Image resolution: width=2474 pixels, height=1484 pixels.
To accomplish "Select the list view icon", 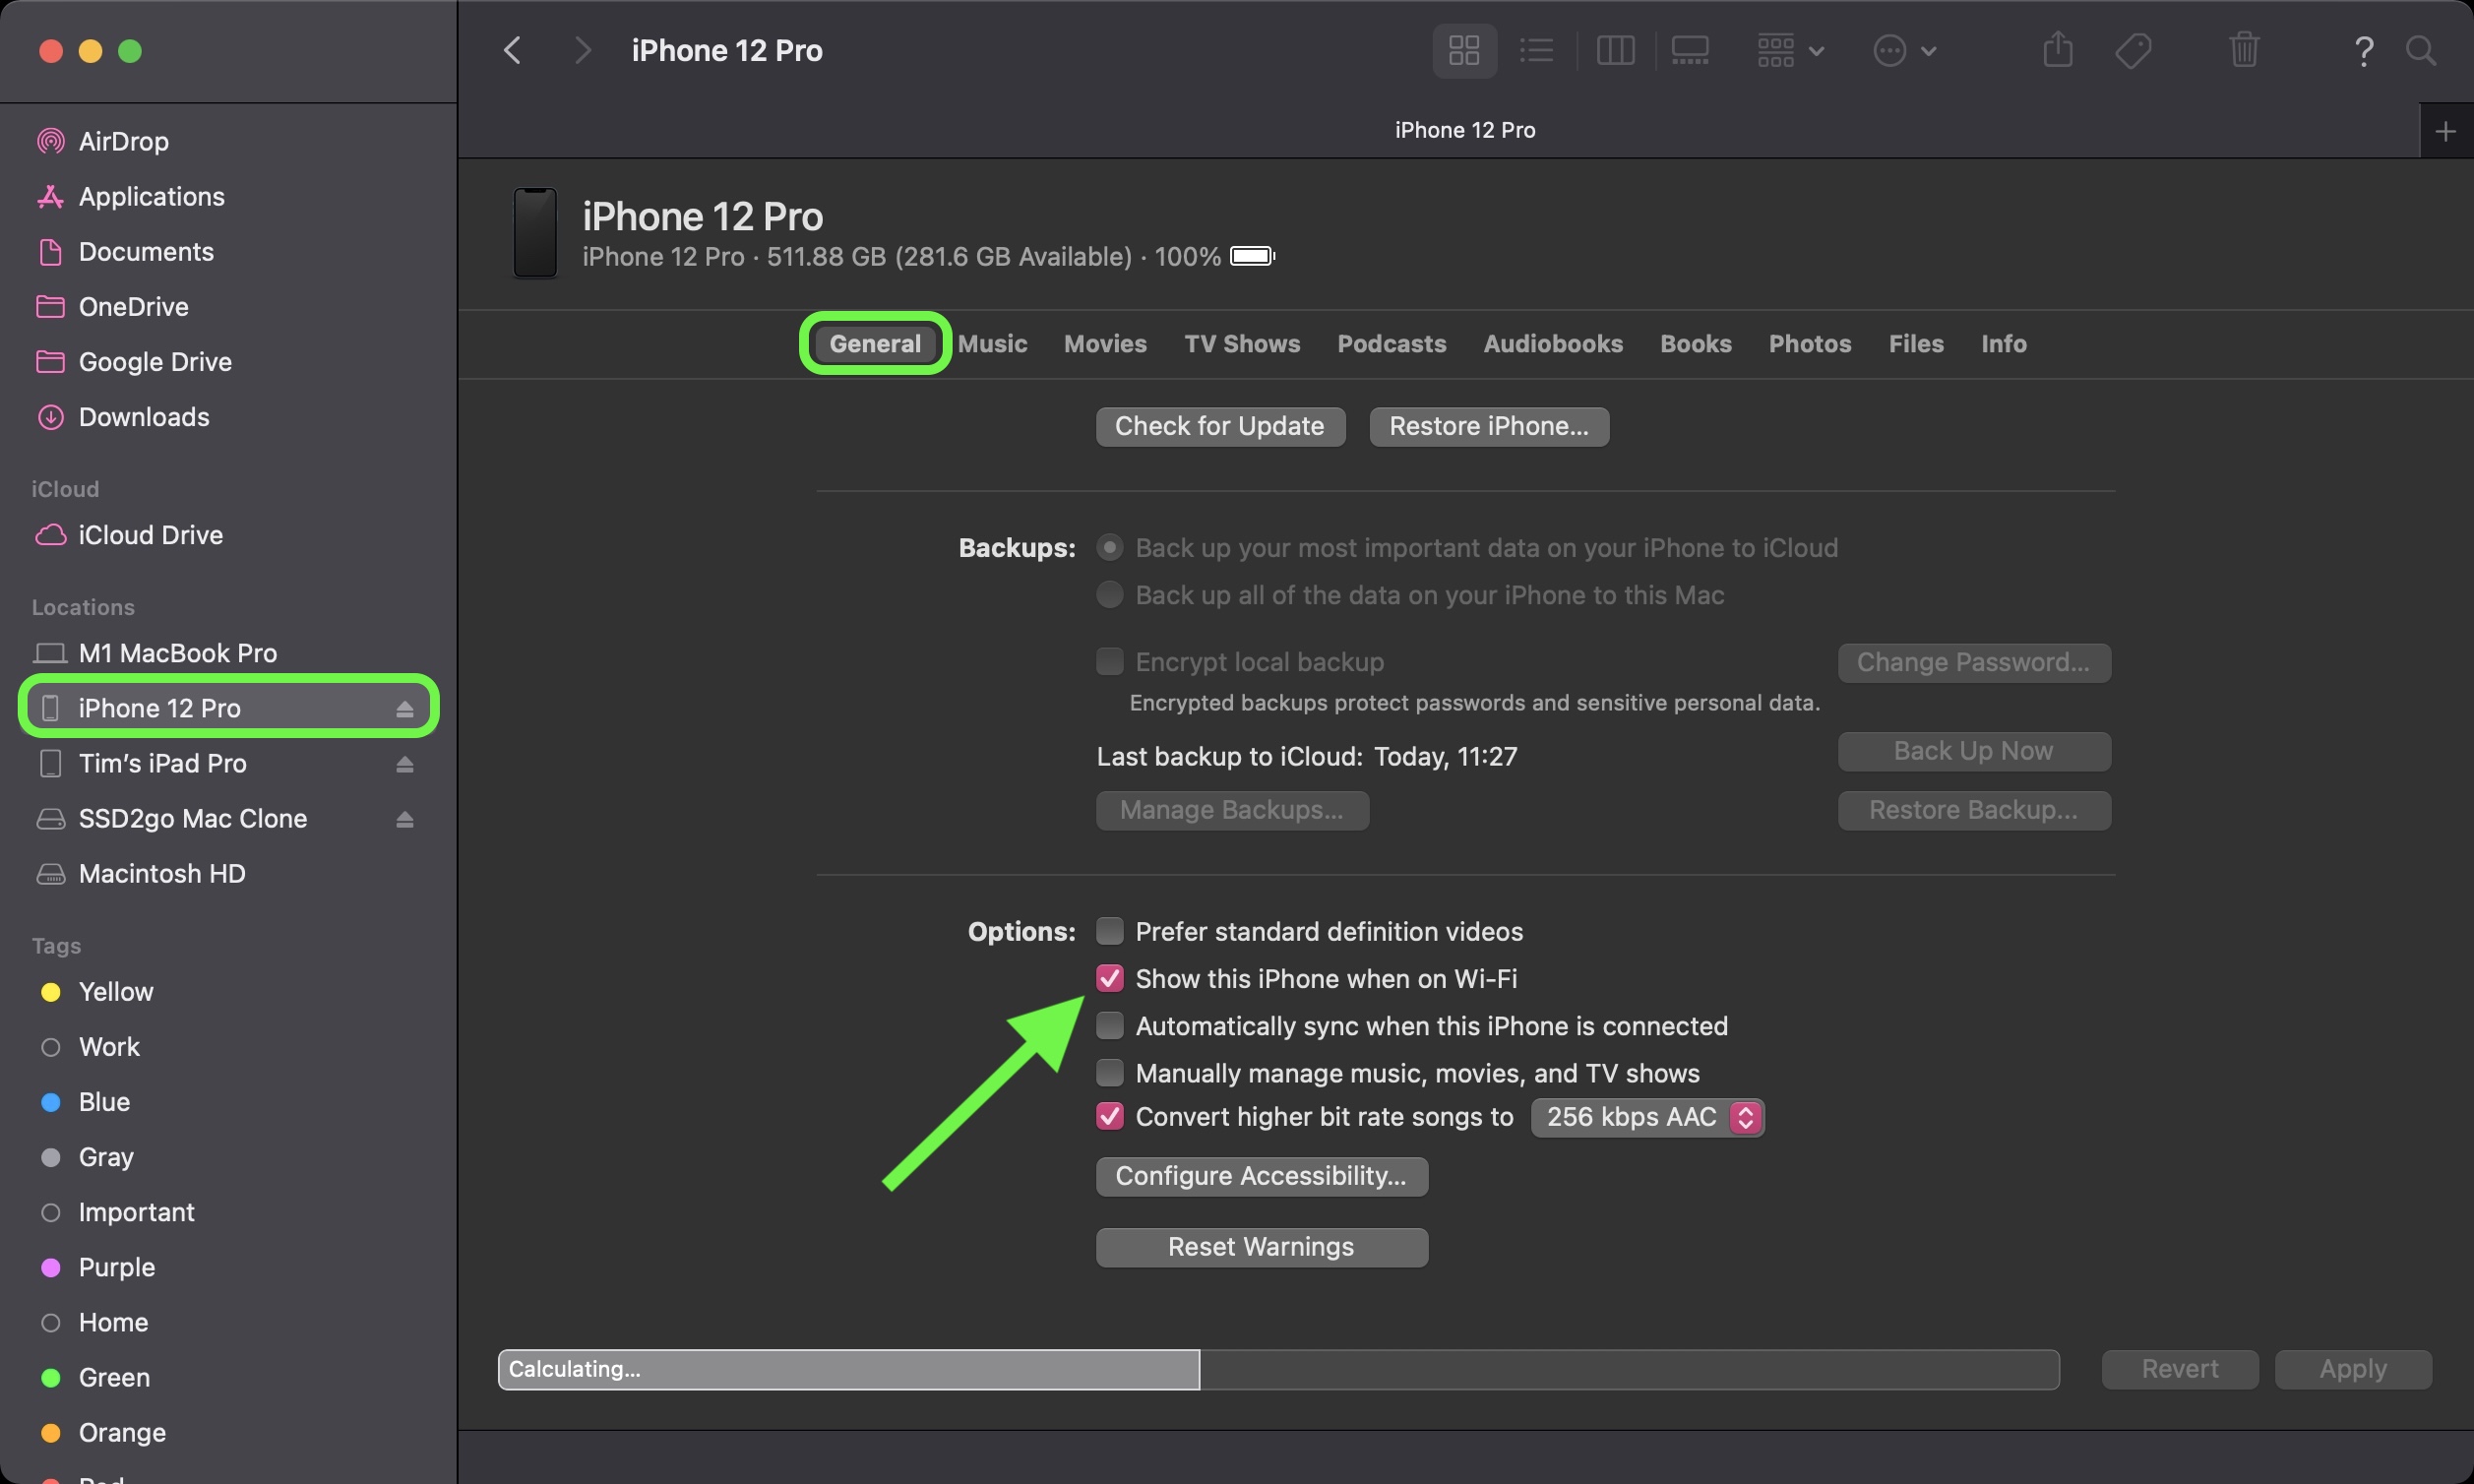I will [x=1534, y=47].
